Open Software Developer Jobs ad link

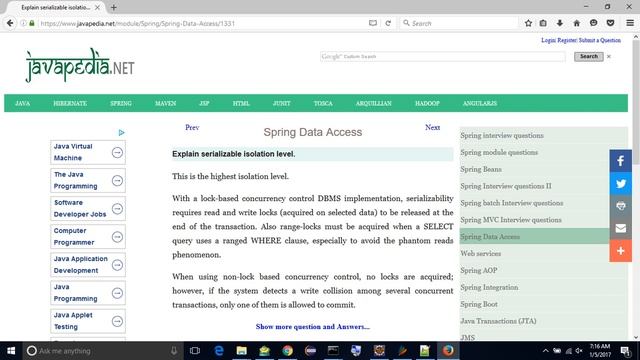click(88, 209)
